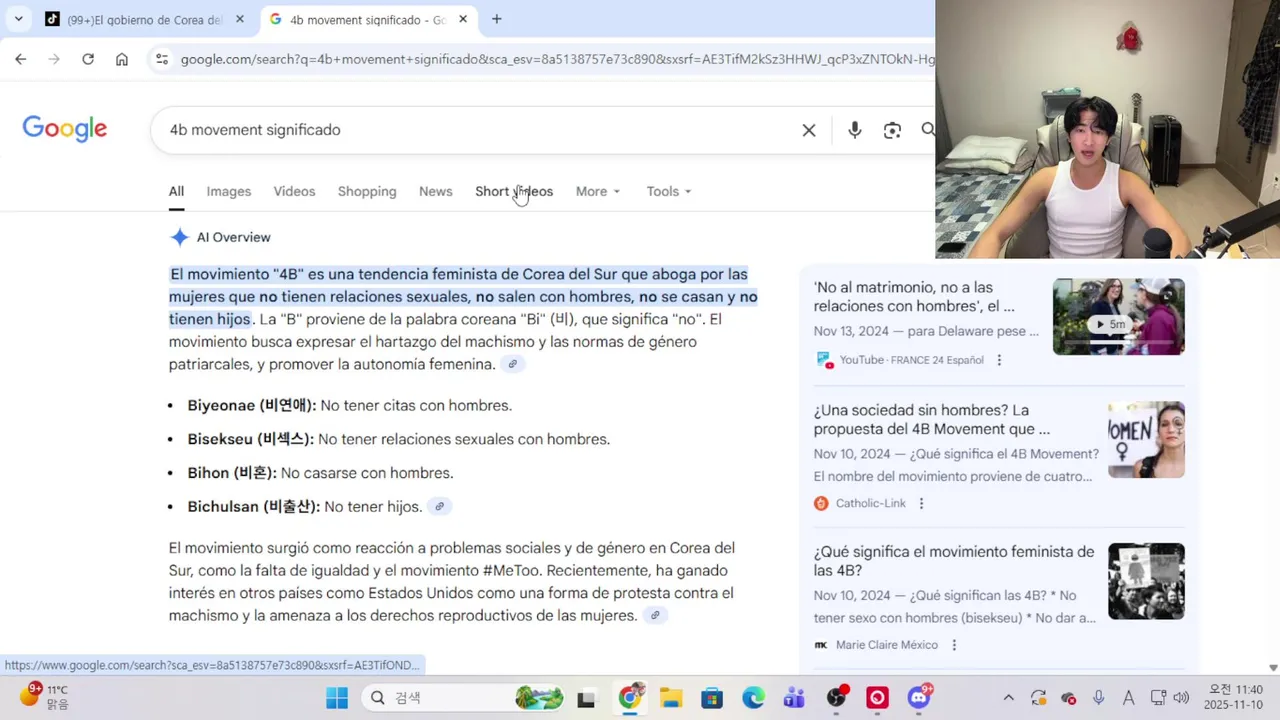Click the taskbar search box 검색
This screenshot has height=720, width=1280.
coord(462,698)
